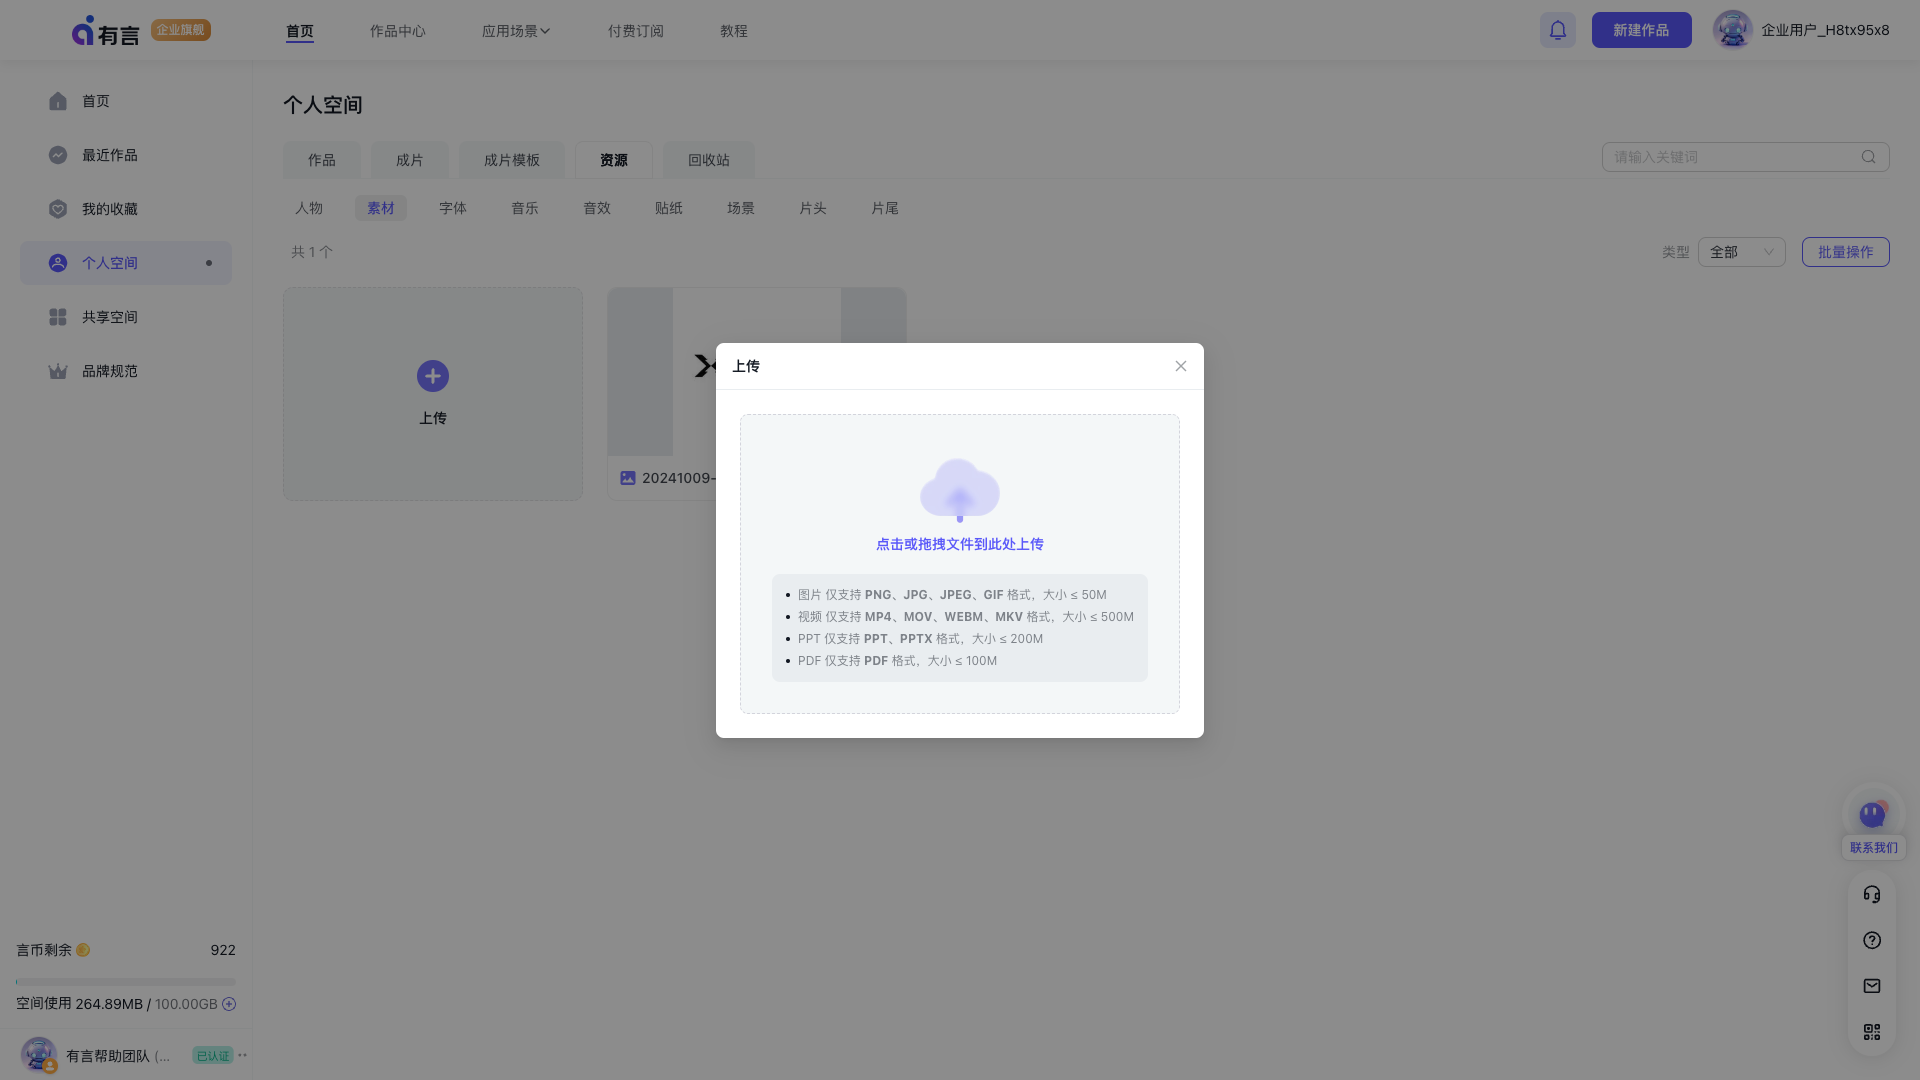This screenshot has width=1920, height=1080.
Task: Click the 有言帮助团队 avatar
Action: pyautogui.click(x=39, y=1055)
